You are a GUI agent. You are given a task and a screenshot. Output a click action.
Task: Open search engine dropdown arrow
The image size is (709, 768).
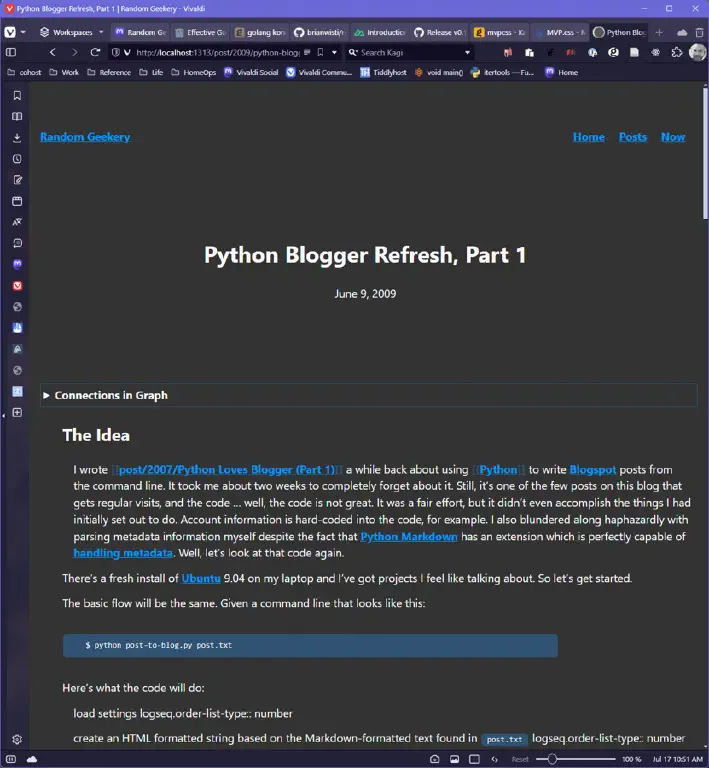(x=468, y=52)
